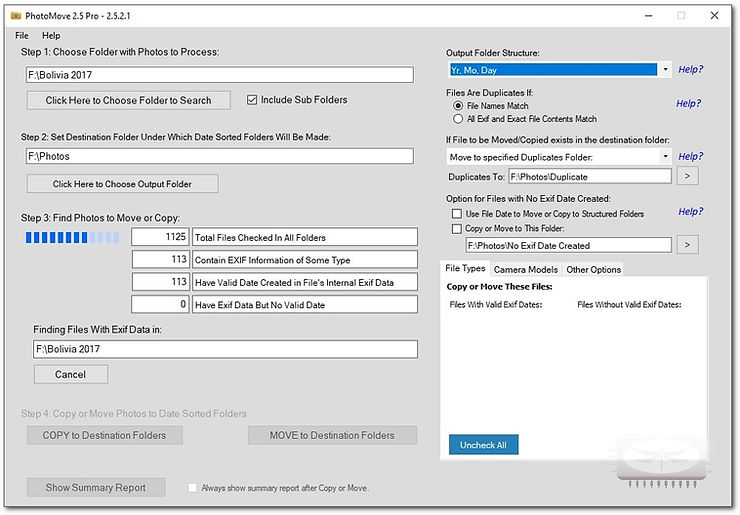Screen dimensions: 740x515
Task: Browse for Duplicates To folder with arrow button
Action: [x=688, y=176]
